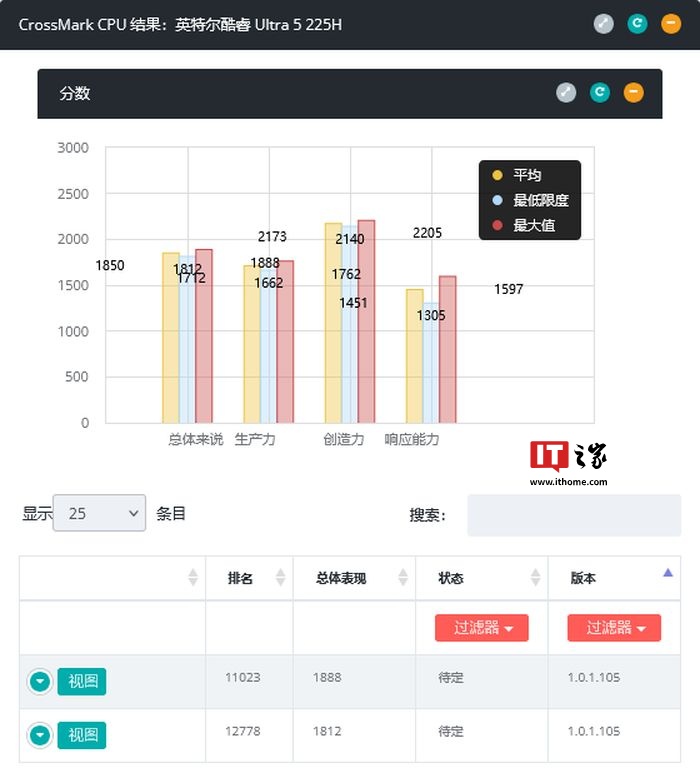Click the 2205 data label
The image size is (700, 773).
(427, 233)
